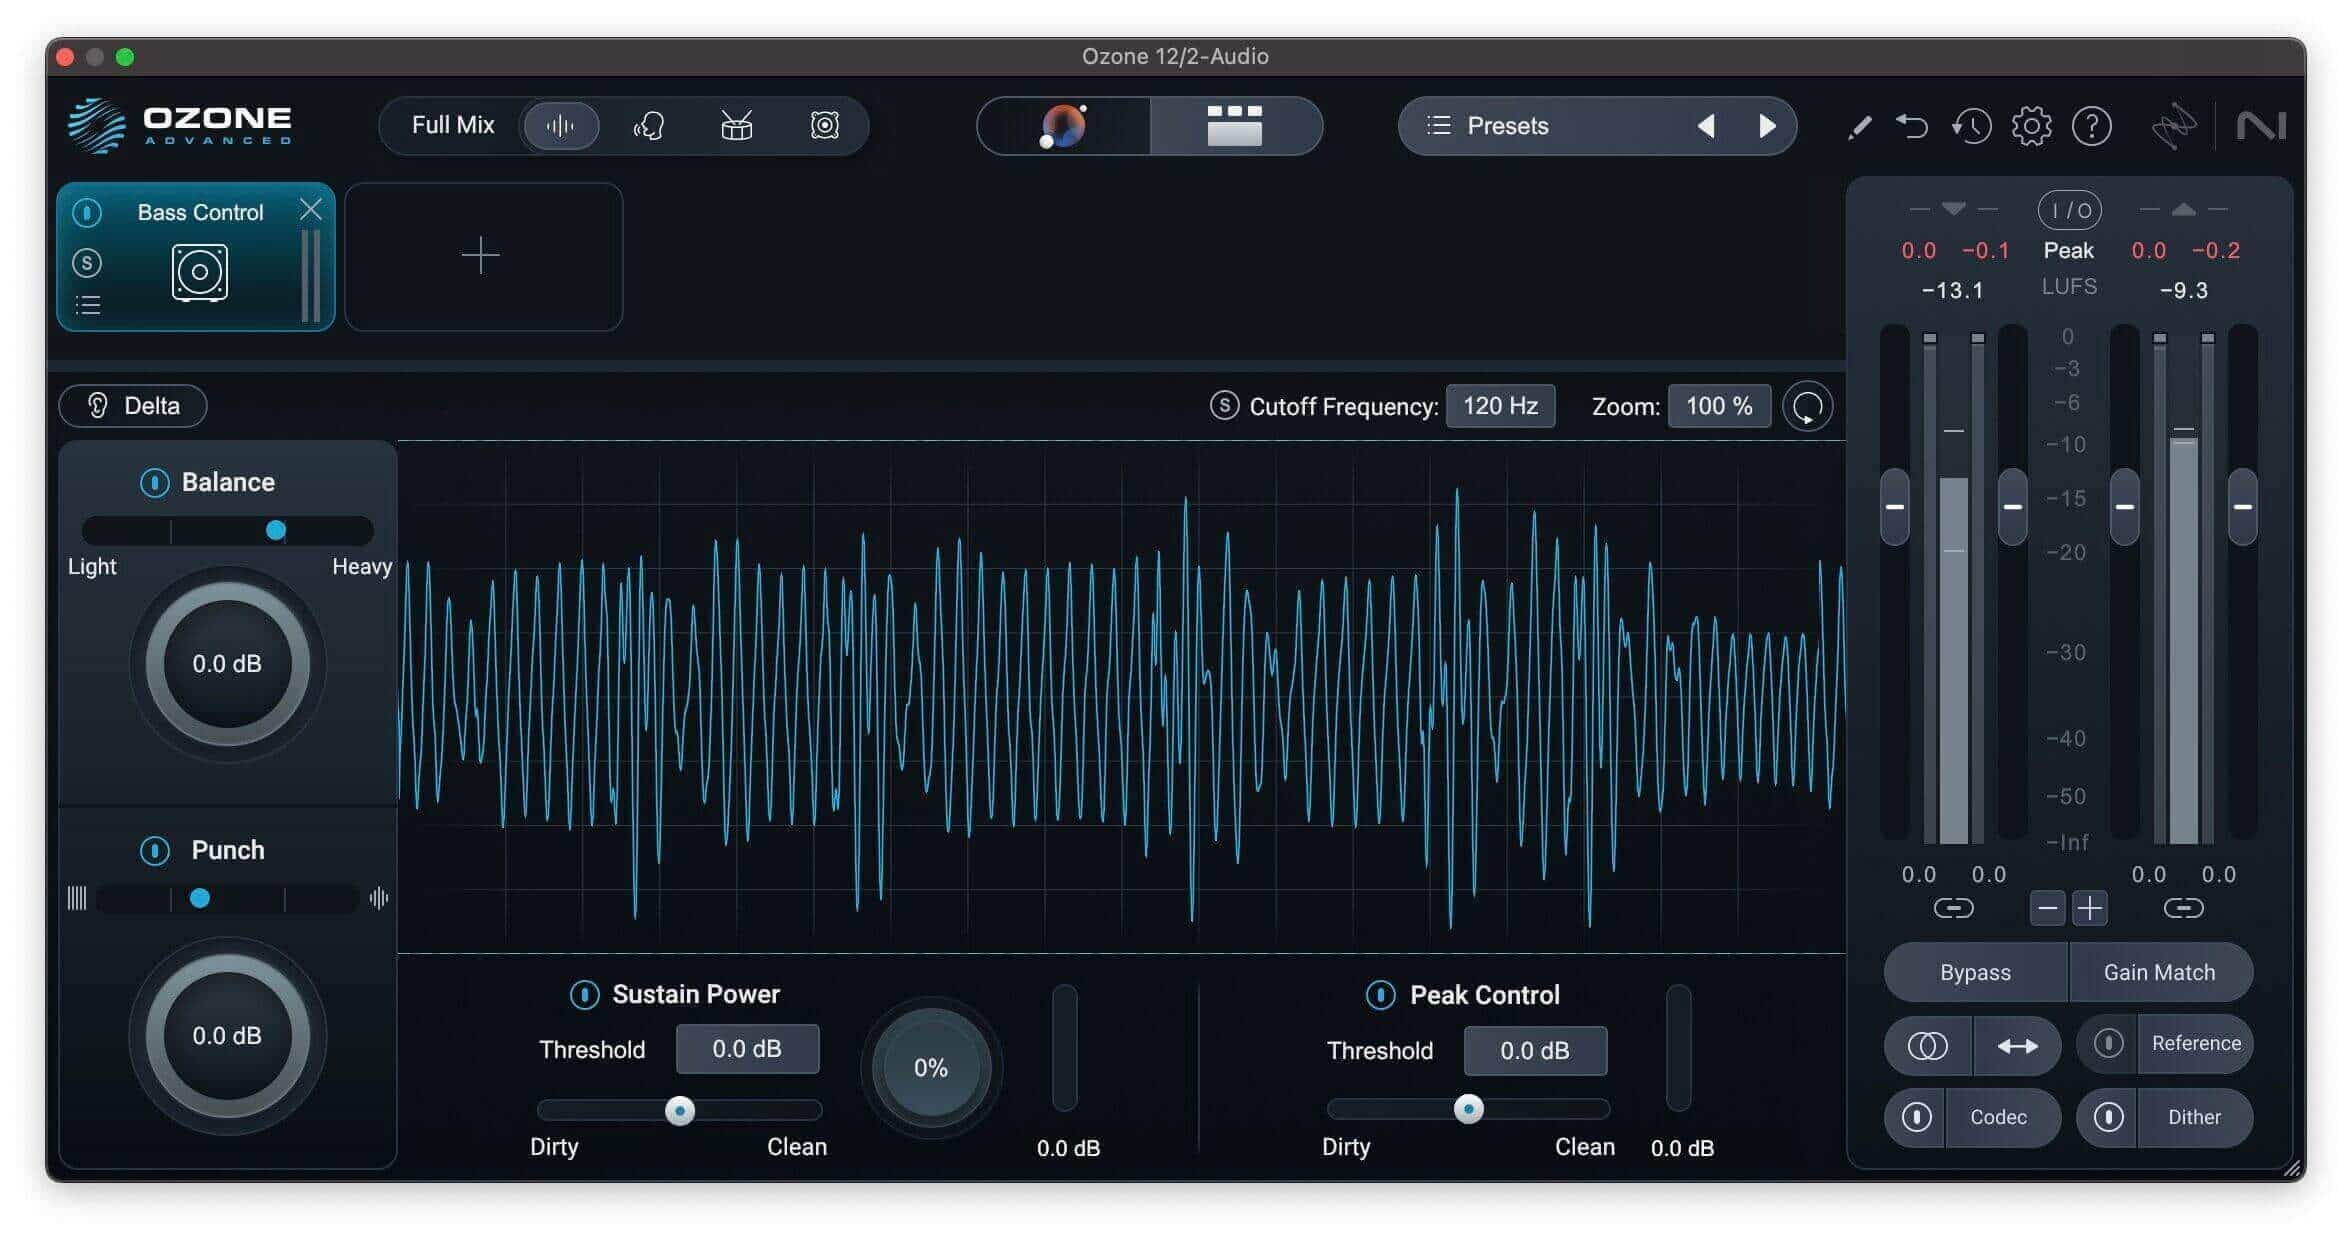Image resolution: width=2352 pixels, height=1236 pixels.
Task: Open the history clock icon
Action: (x=1971, y=126)
